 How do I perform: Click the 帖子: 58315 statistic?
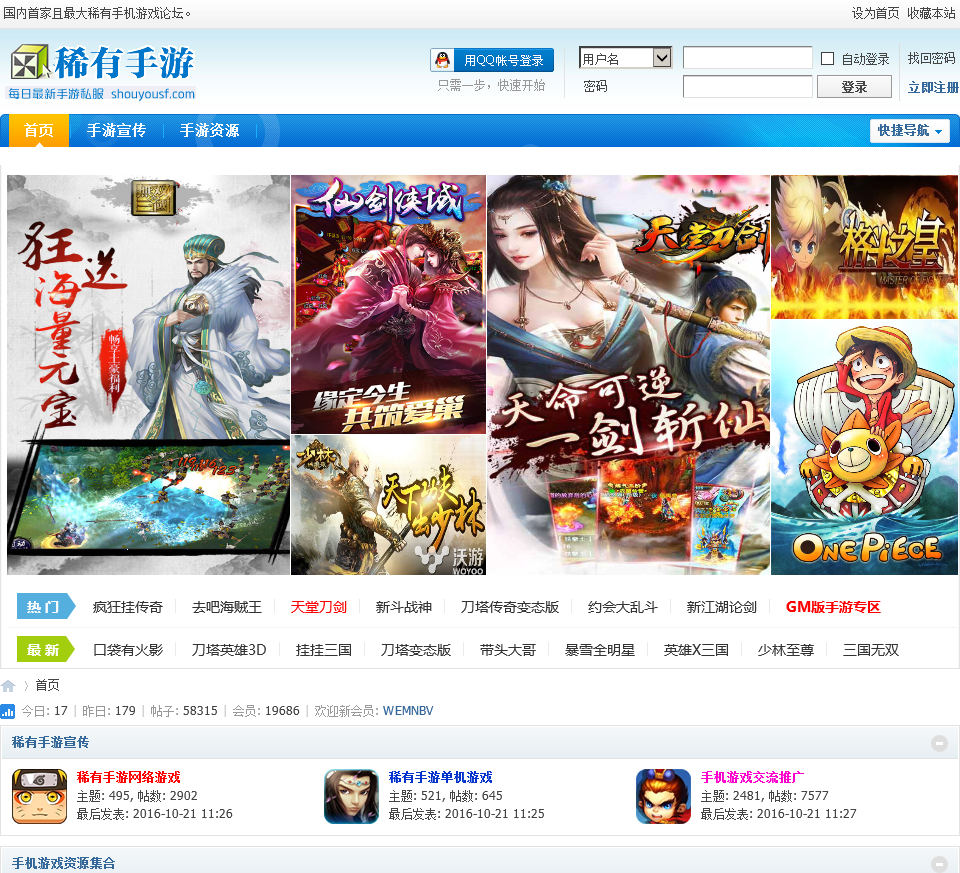184,711
